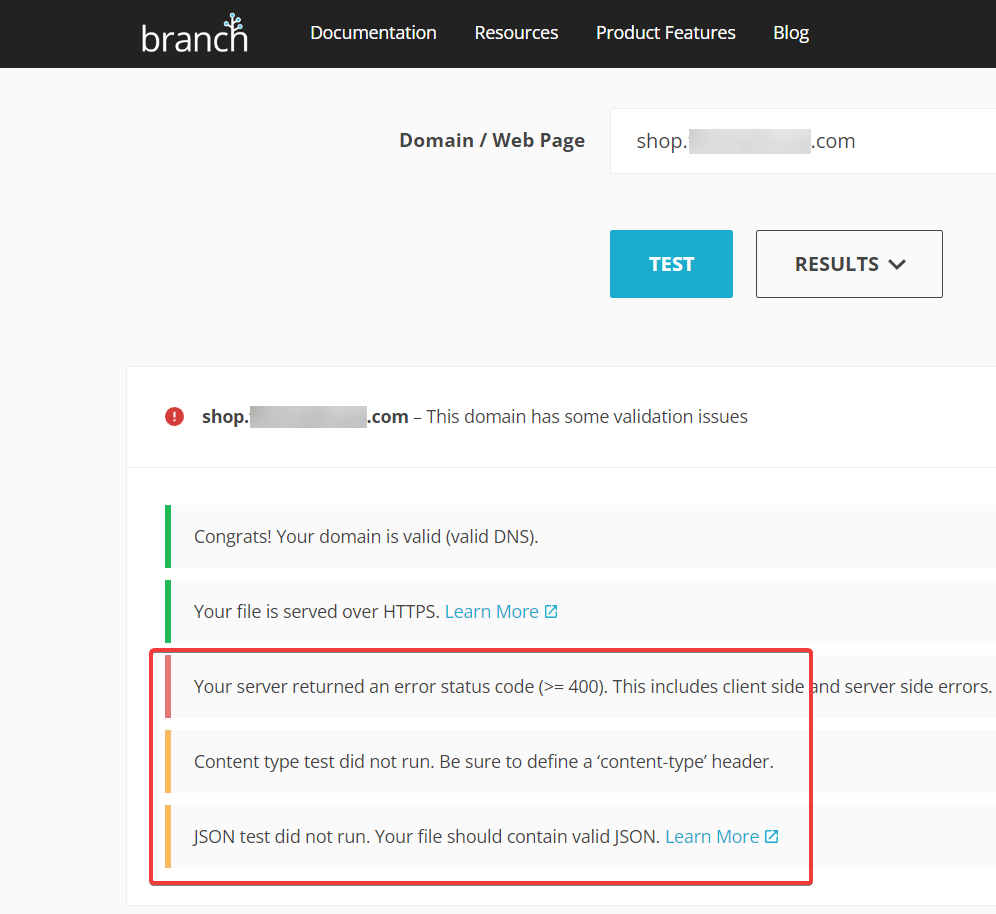Select 'Your file is served over HTTPS' text
This screenshot has height=914, width=996.
316,612
